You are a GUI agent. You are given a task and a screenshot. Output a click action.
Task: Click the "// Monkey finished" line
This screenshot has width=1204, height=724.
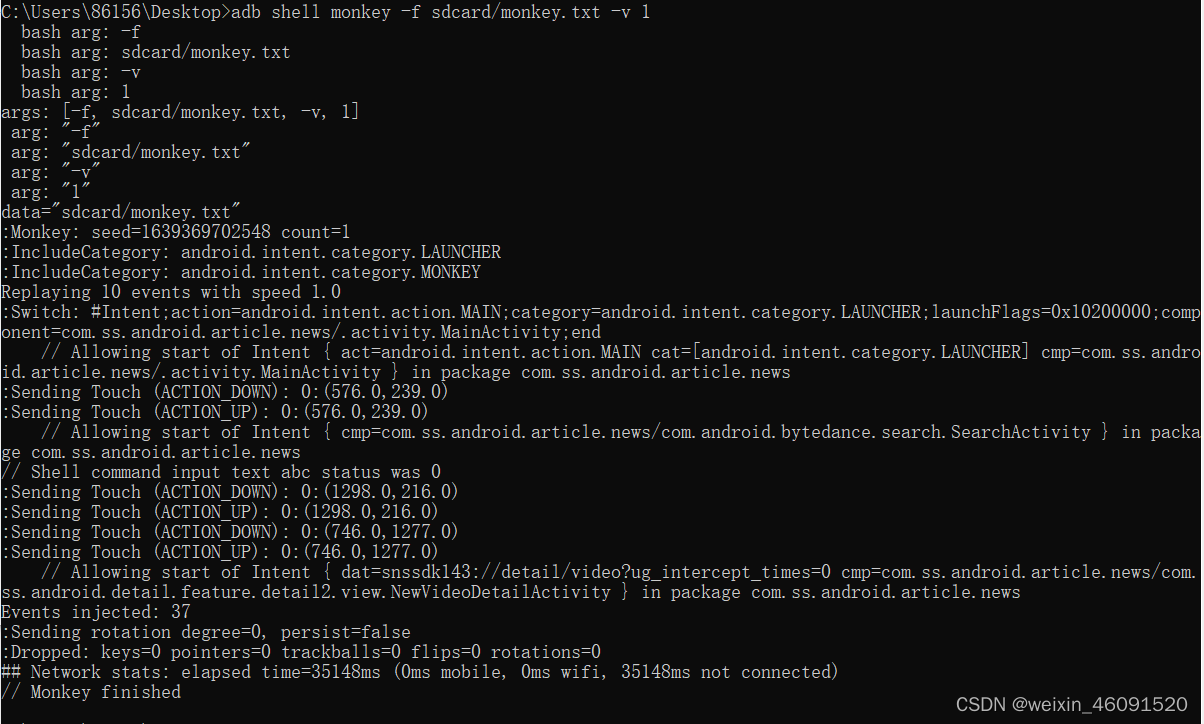pos(90,692)
